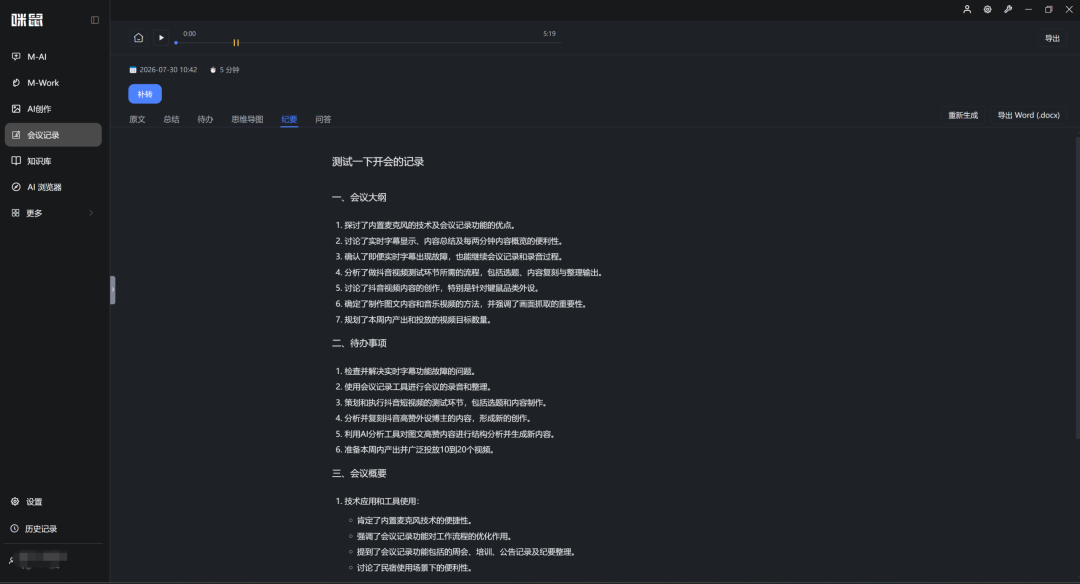Click outline item 规划了本周内产出和投放
This screenshot has width=1080, height=584.
(x=413, y=320)
